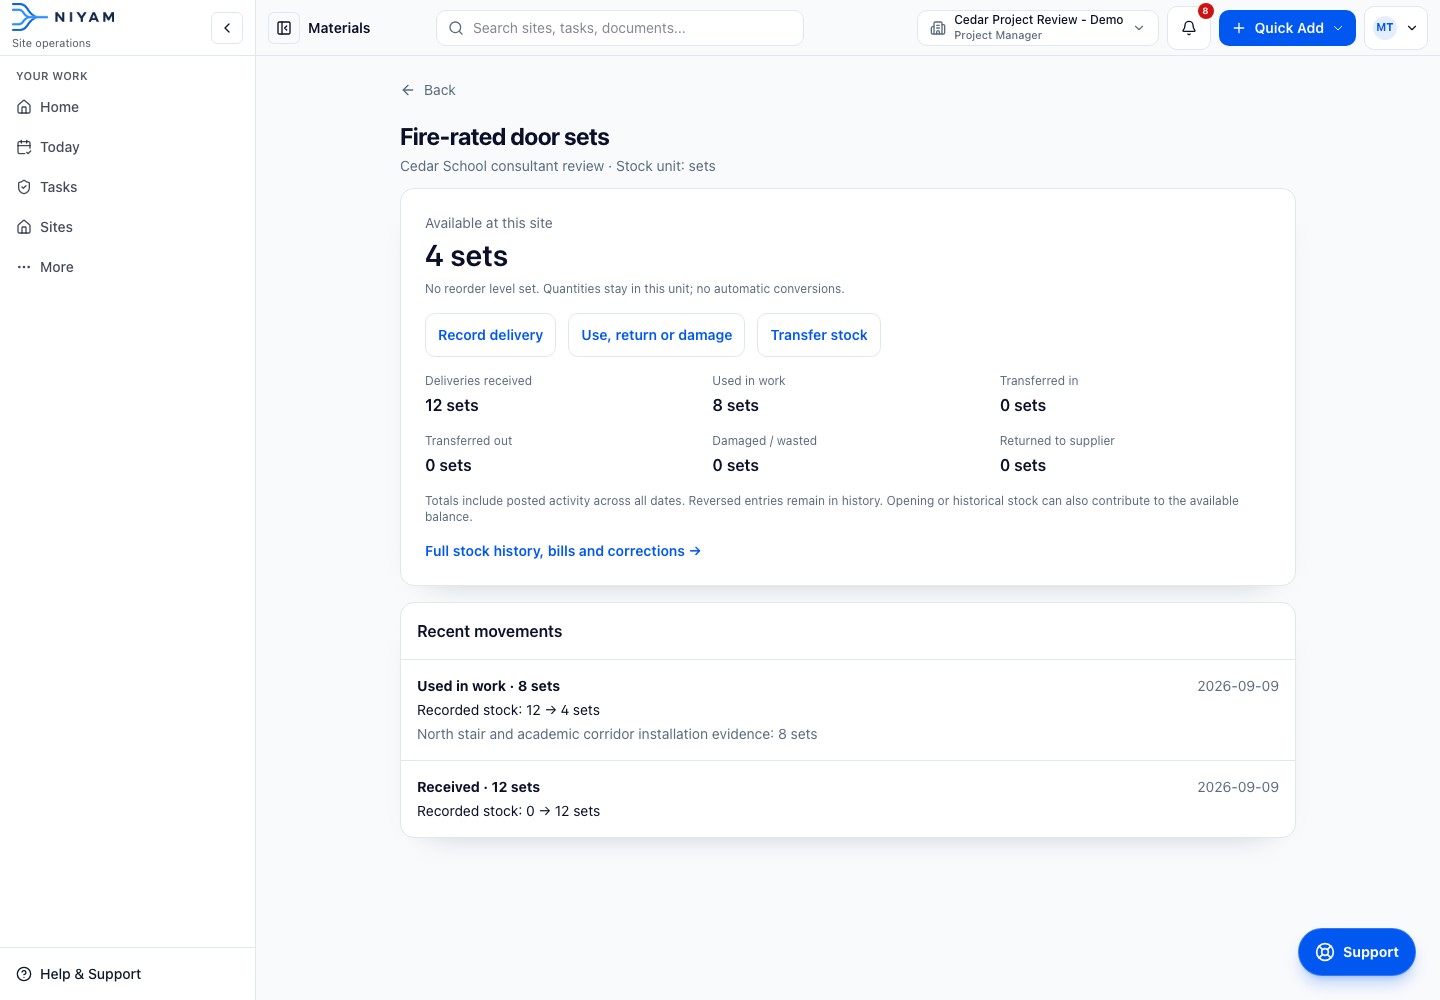The width and height of the screenshot is (1440, 1000).
Task: Click the Tasks shield icon
Action: point(24,187)
